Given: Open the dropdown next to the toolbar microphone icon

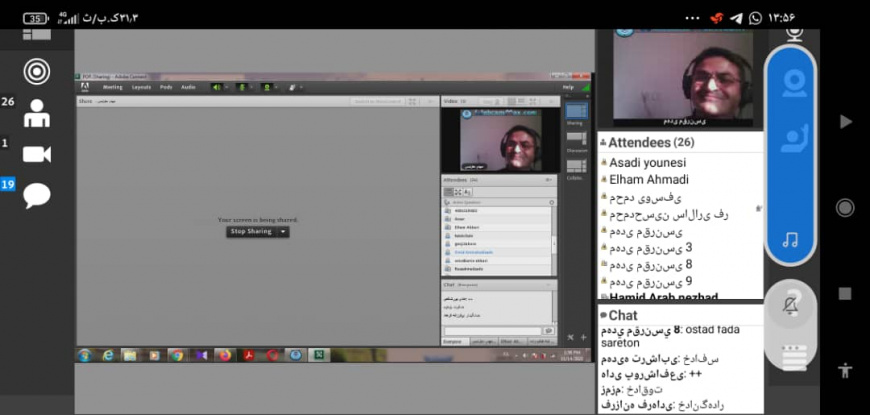Looking at the screenshot, I should (x=251, y=87).
